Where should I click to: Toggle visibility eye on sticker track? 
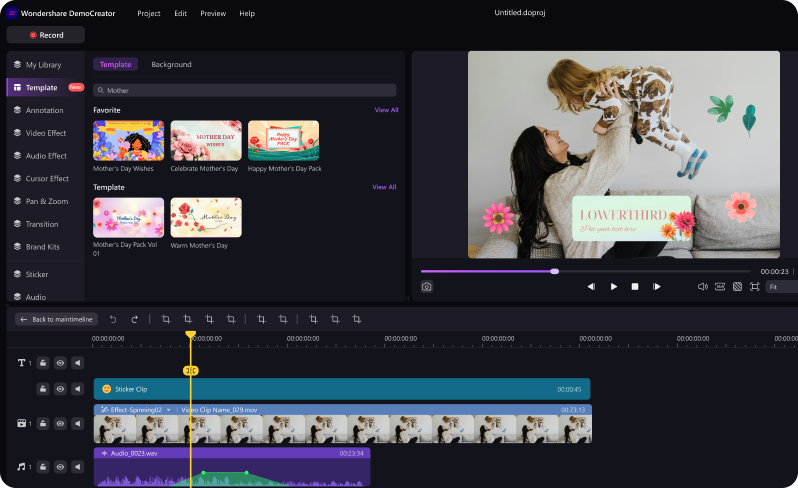pos(60,389)
